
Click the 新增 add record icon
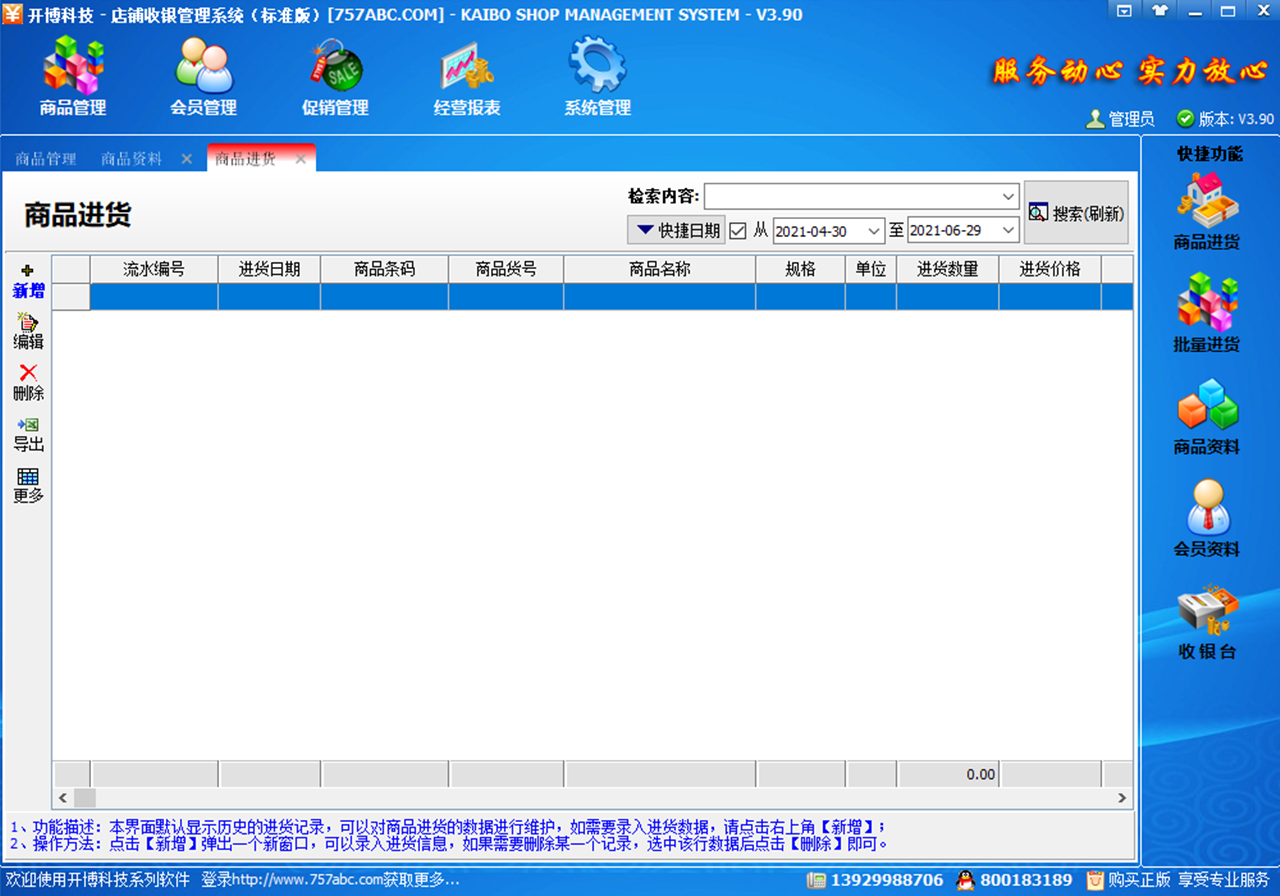tap(27, 277)
